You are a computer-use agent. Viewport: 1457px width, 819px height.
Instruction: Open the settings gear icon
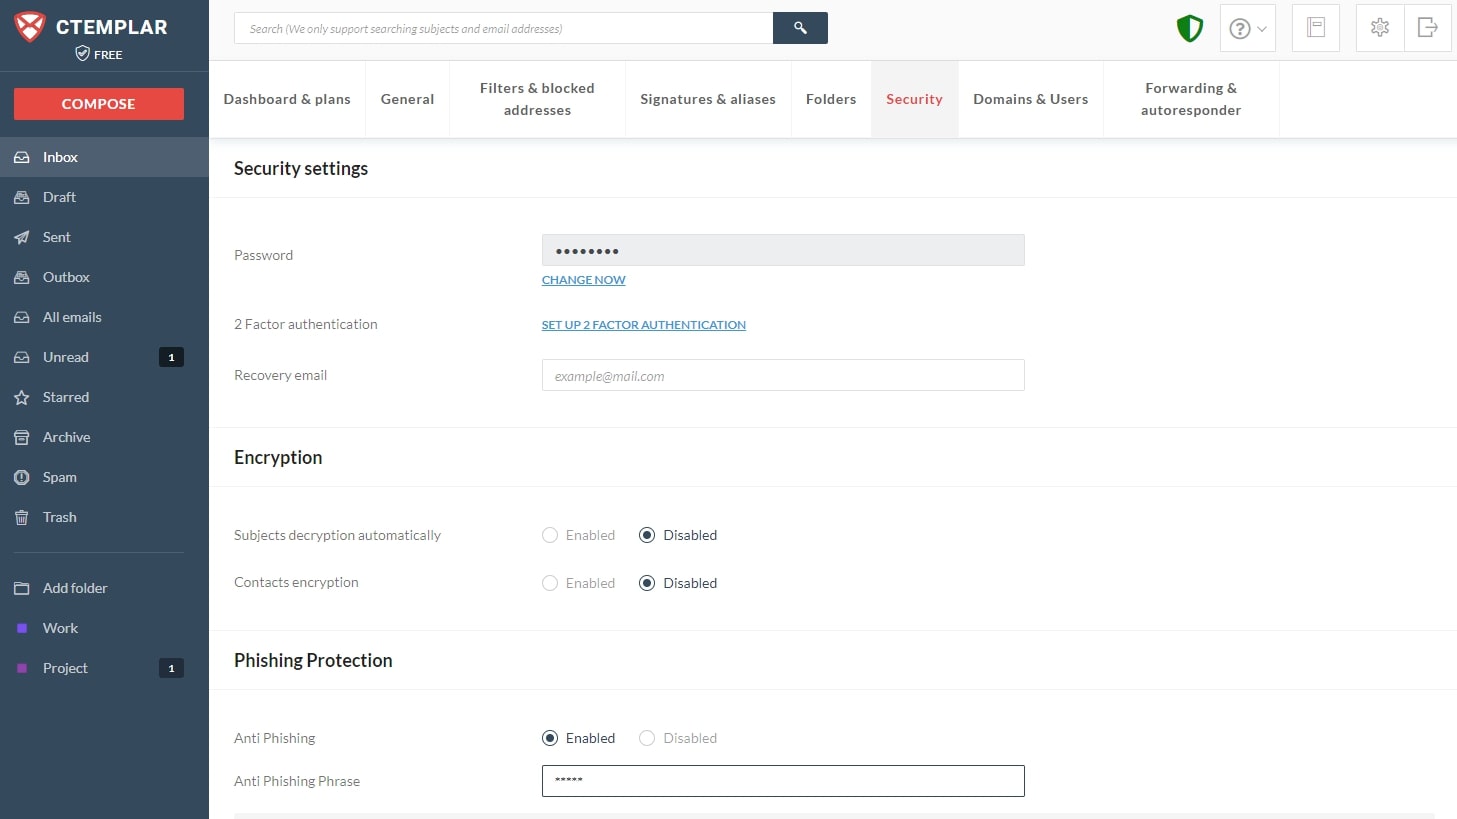pos(1380,28)
